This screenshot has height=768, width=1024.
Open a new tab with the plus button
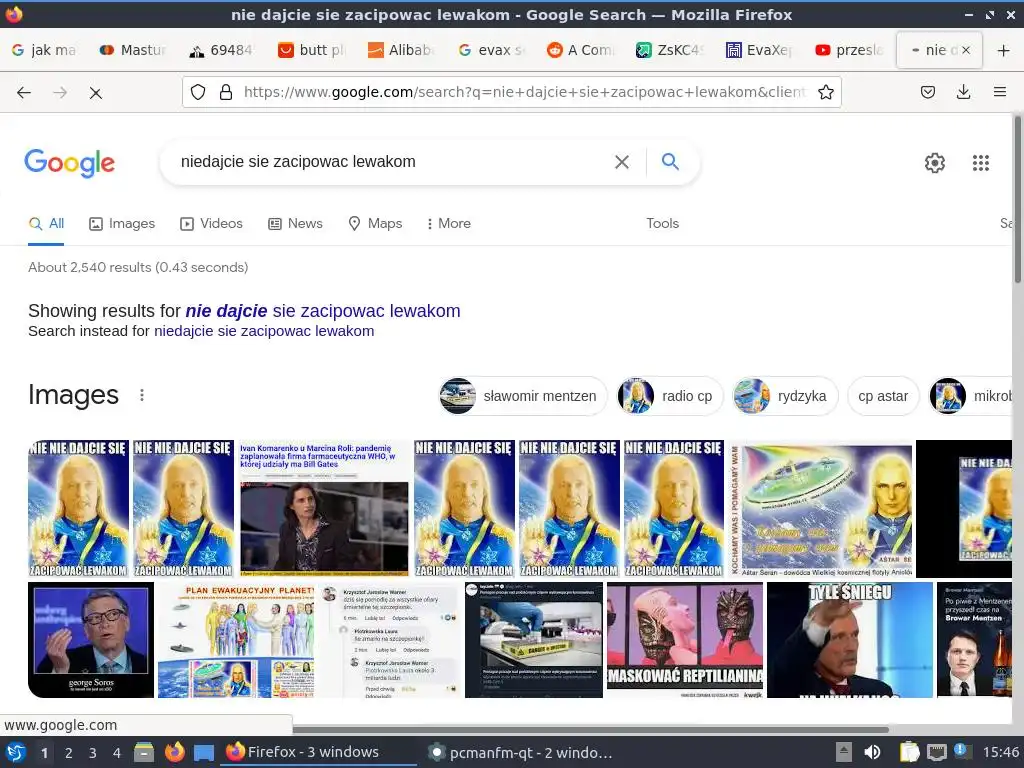pyautogui.click(x=1004, y=50)
